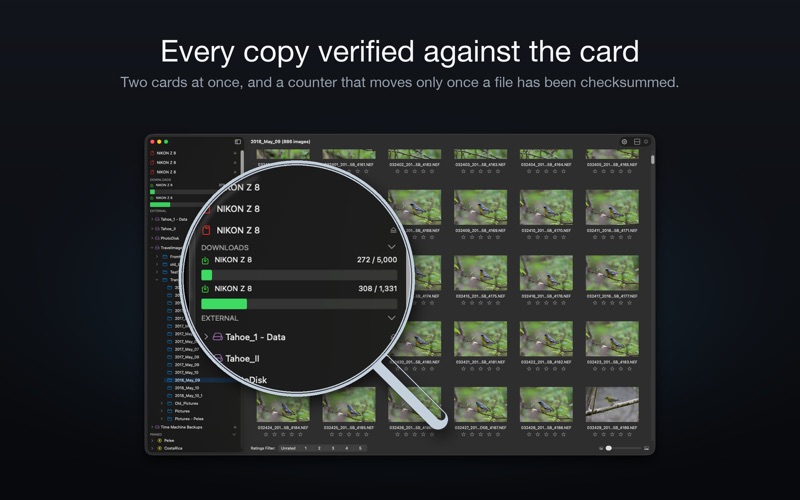
Task: Click the folder icon beside Pictures - Pelee
Action: click(170, 418)
